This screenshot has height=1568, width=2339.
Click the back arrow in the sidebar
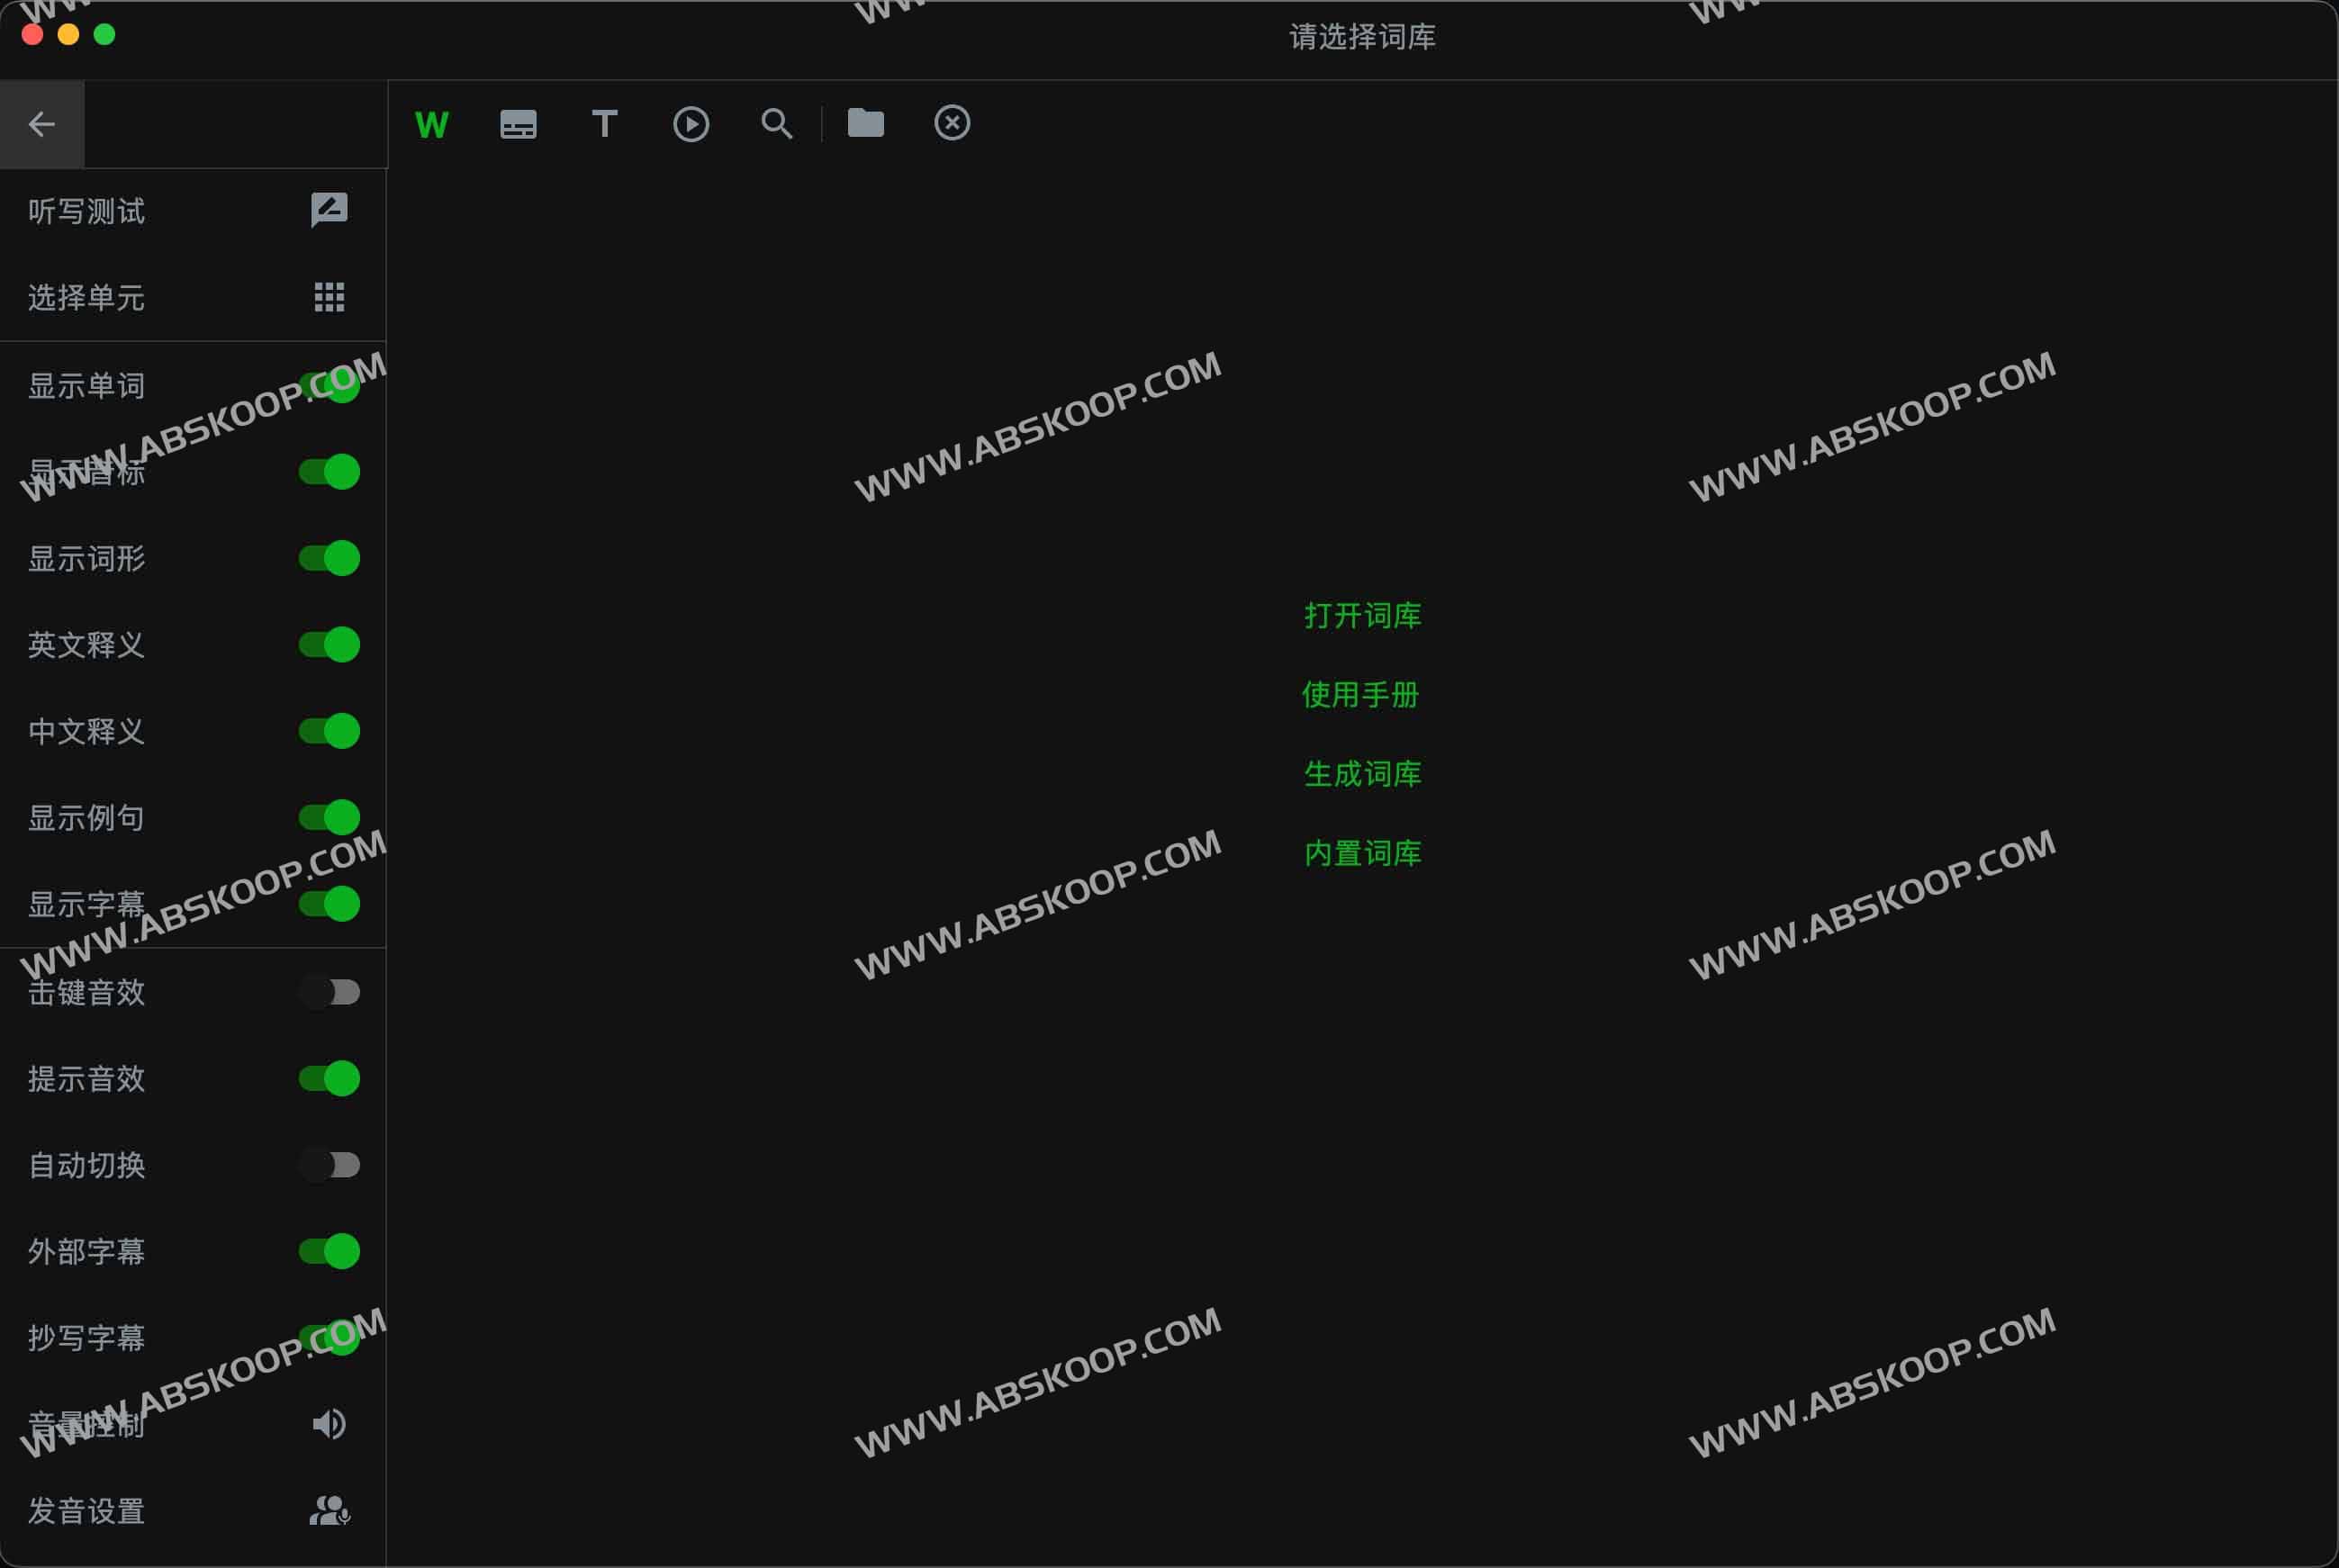coord(41,123)
